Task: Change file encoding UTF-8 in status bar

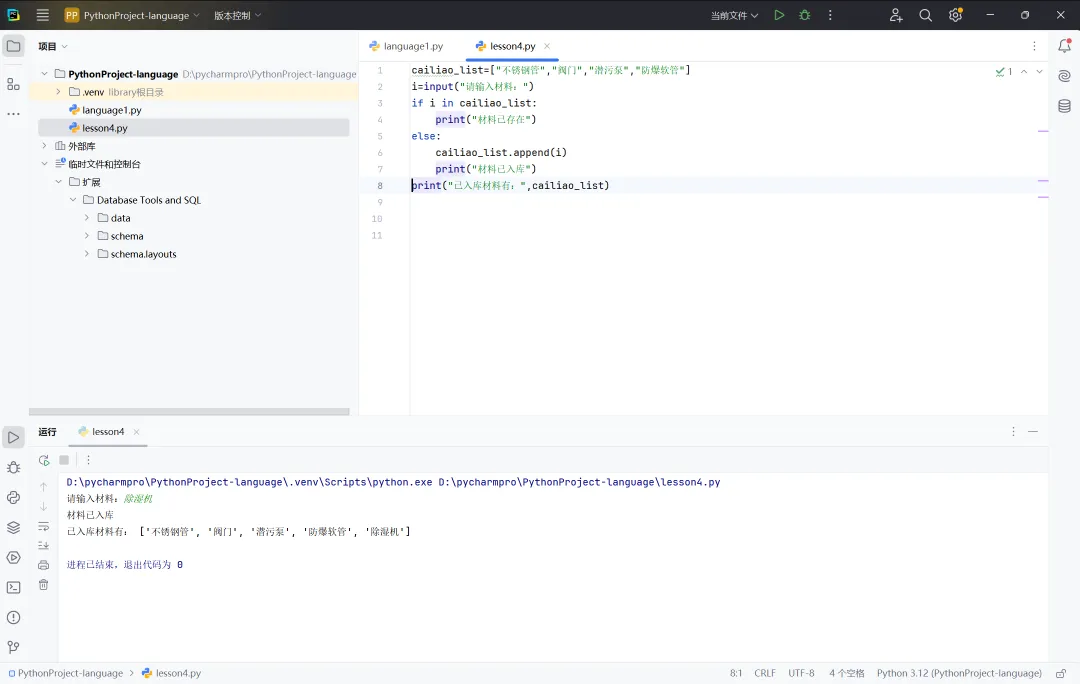Action: click(801, 673)
